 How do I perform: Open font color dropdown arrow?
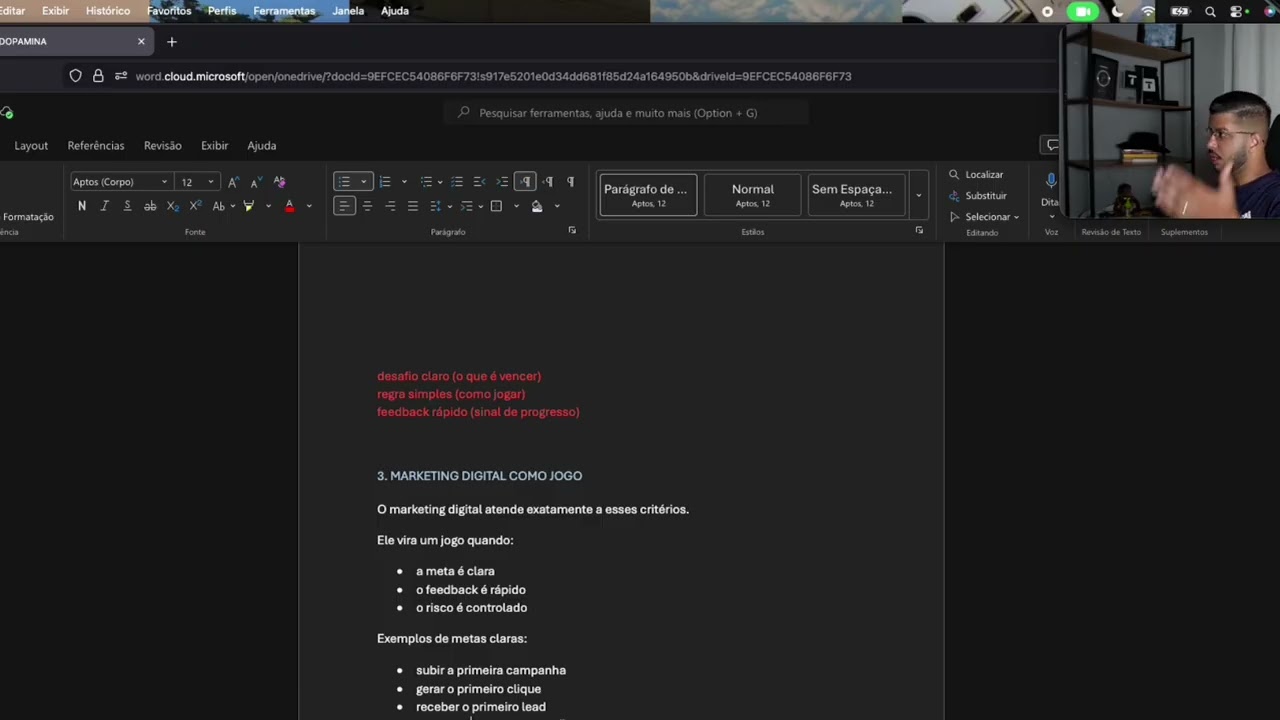[x=308, y=206]
